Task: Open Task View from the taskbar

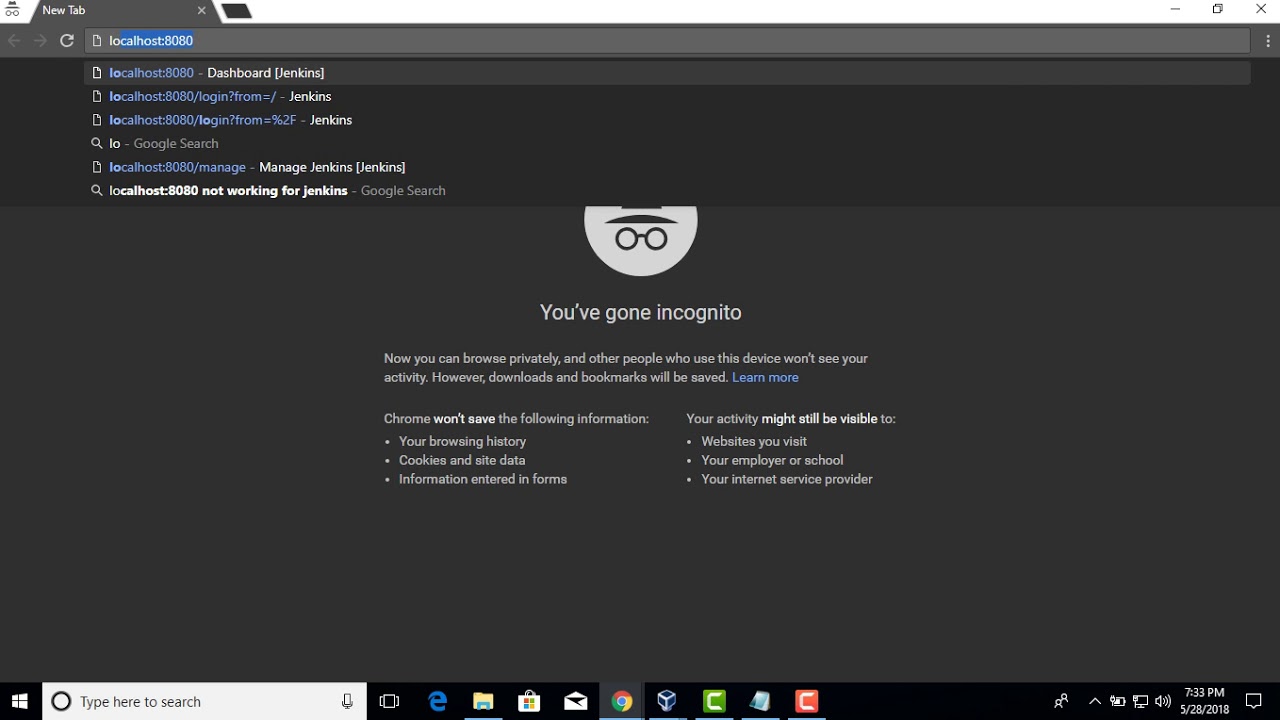Action: [389, 701]
